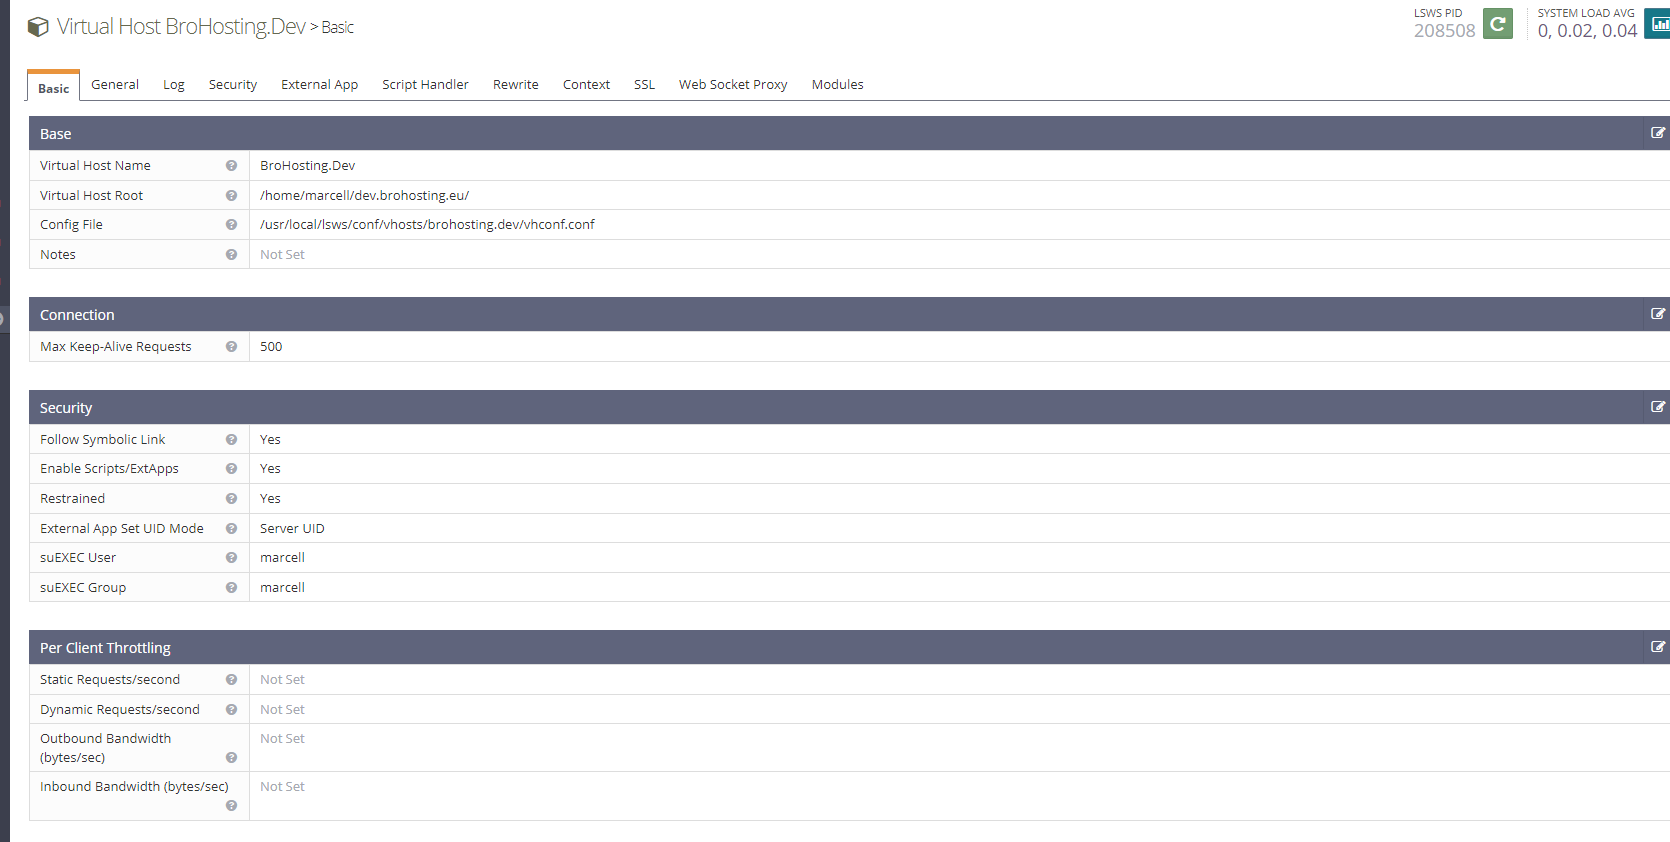Click the Server UID value

(292, 529)
